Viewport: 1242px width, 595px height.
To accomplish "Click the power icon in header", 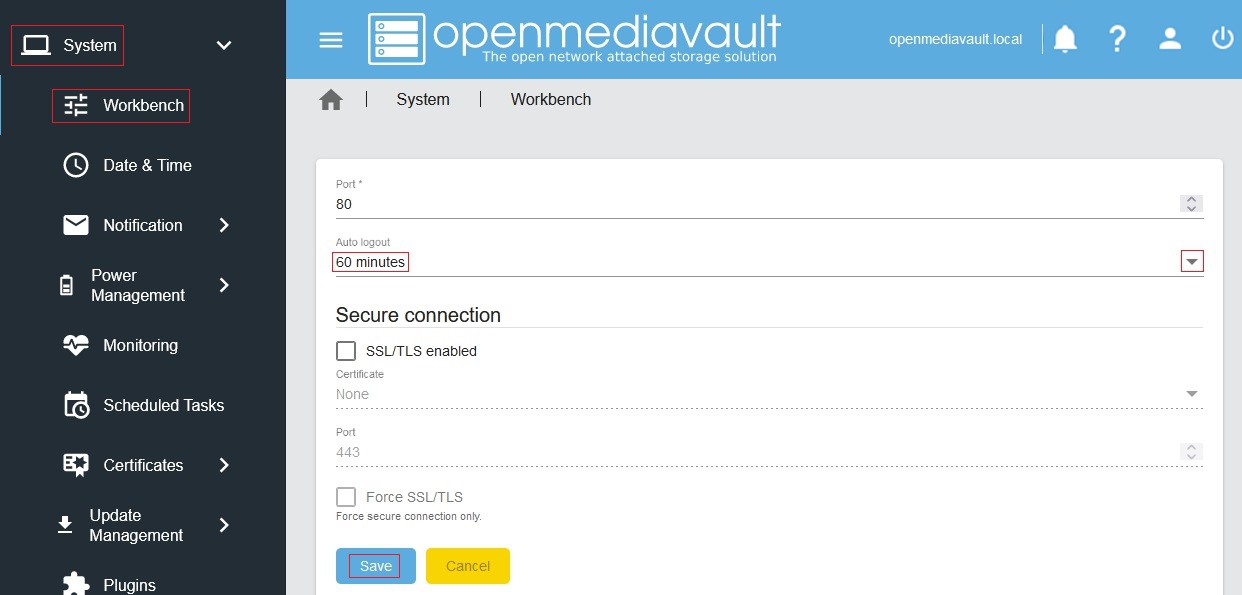I will pyautogui.click(x=1222, y=39).
